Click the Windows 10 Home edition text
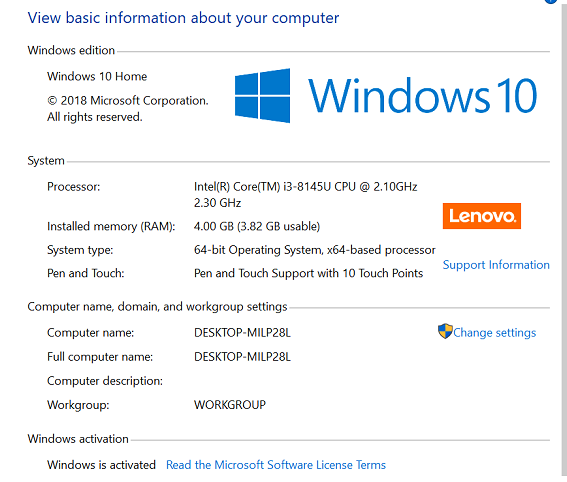The height and width of the screenshot is (482, 567). [97, 76]
